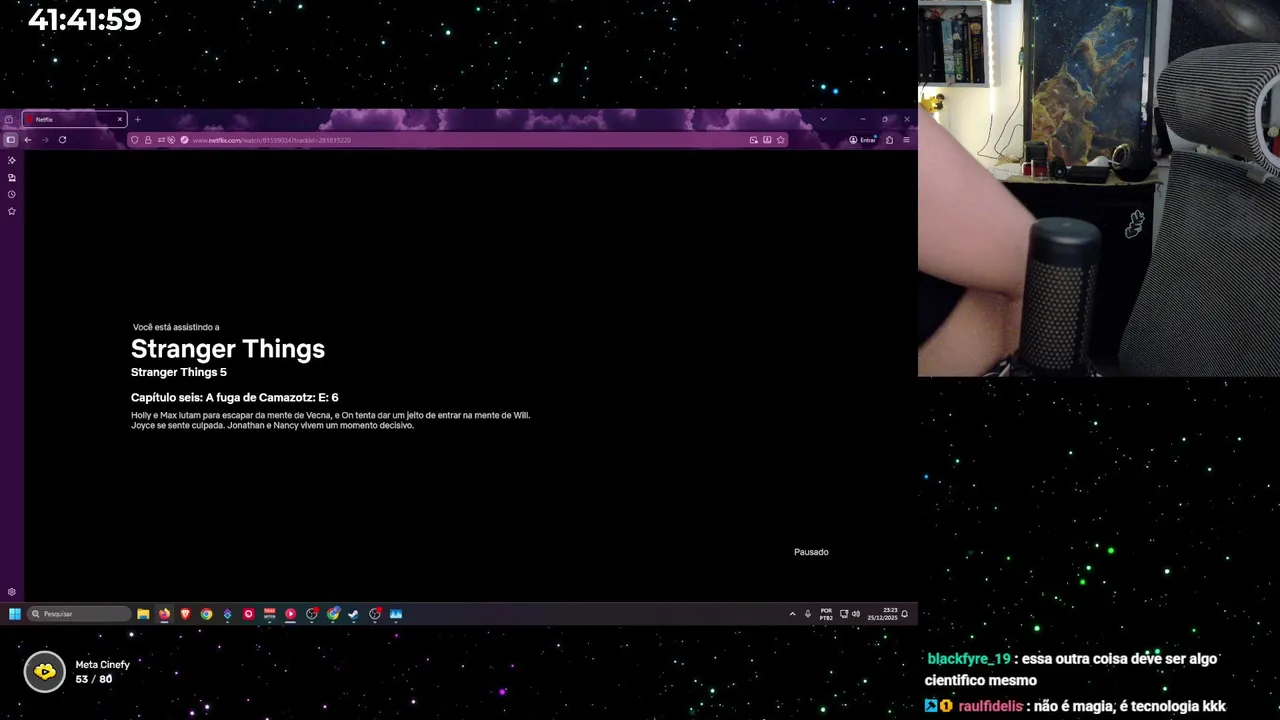Click the Meta Cinefy goal label
Screen dimensions: 1280x720
103,665
